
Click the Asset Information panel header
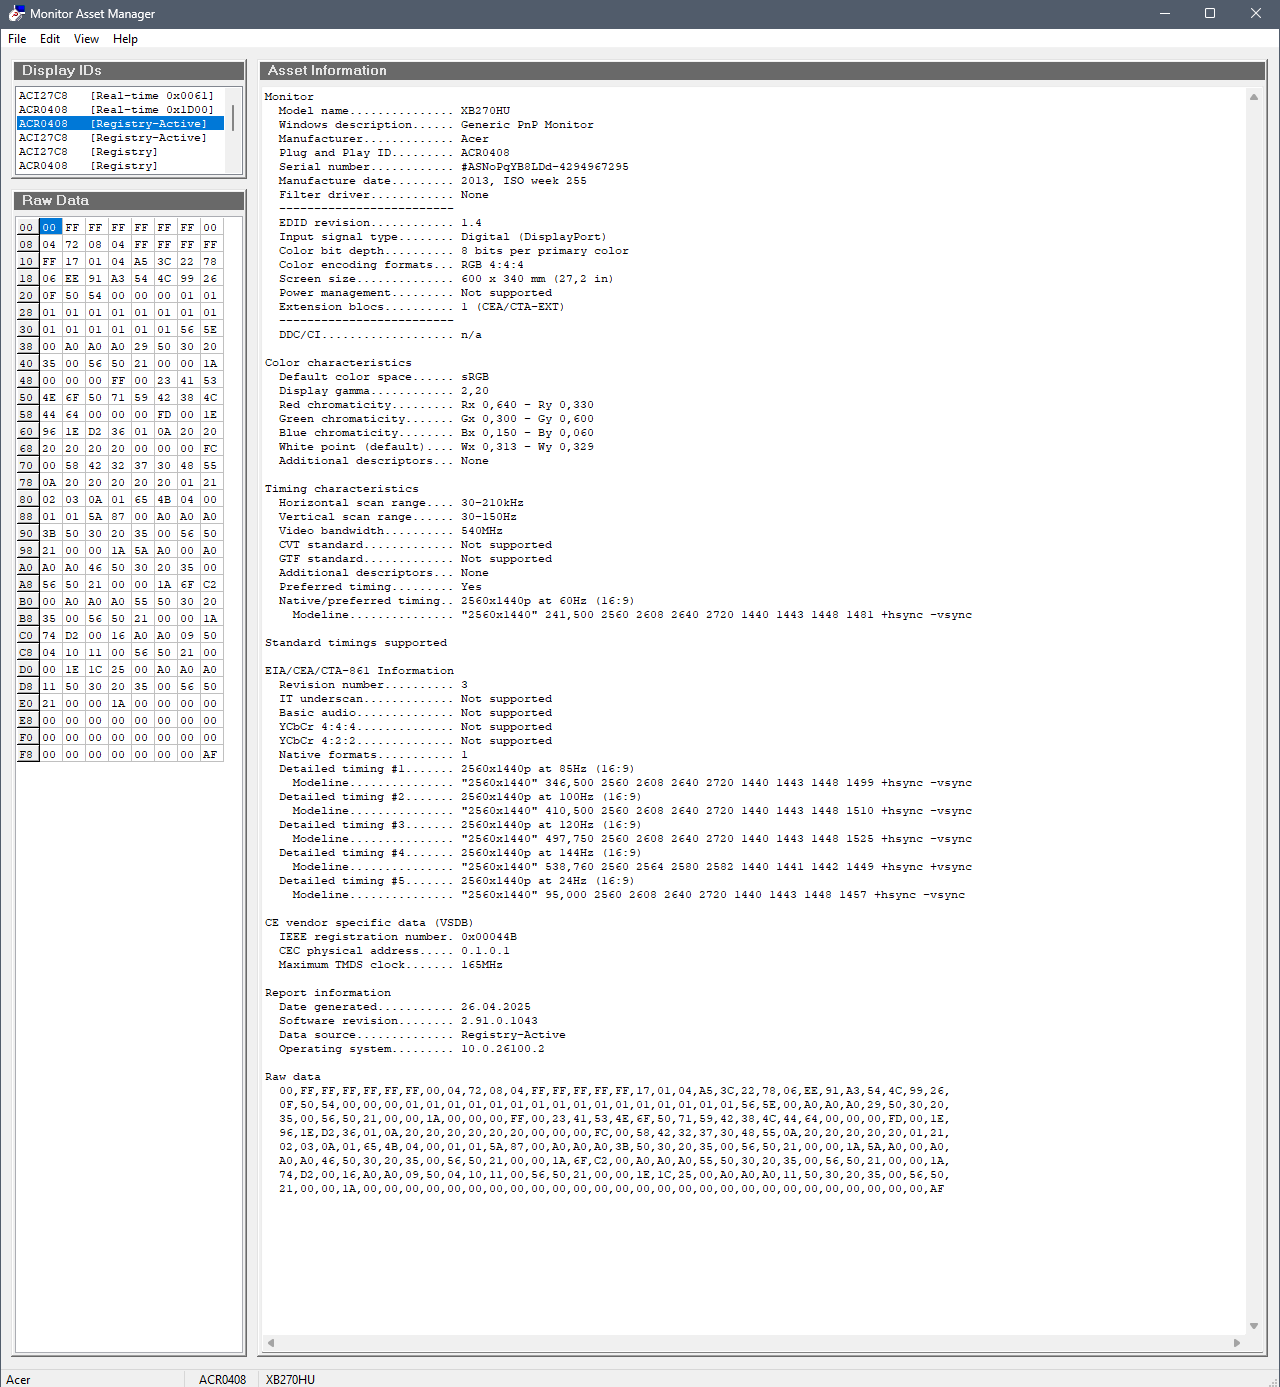[762, 70]
